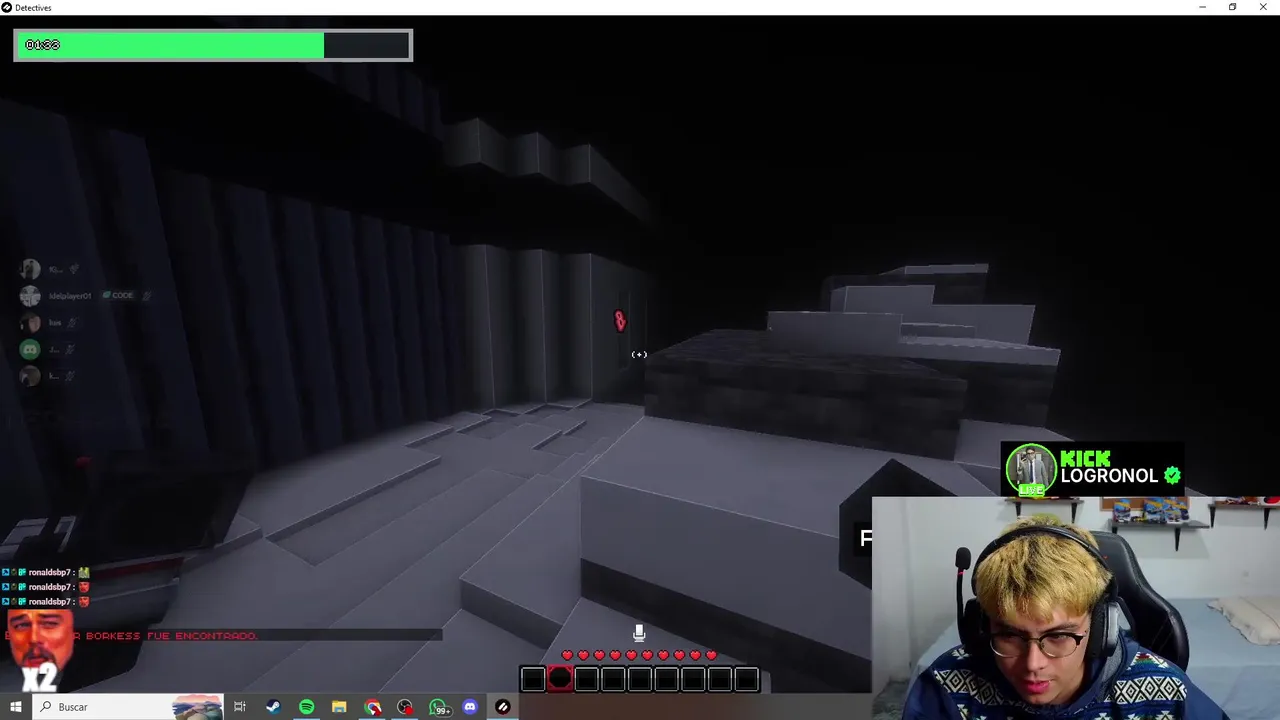Viewport: 1280px width, 720px height.
Task: Open the Windows Start menu
Action: click(16, 707)
